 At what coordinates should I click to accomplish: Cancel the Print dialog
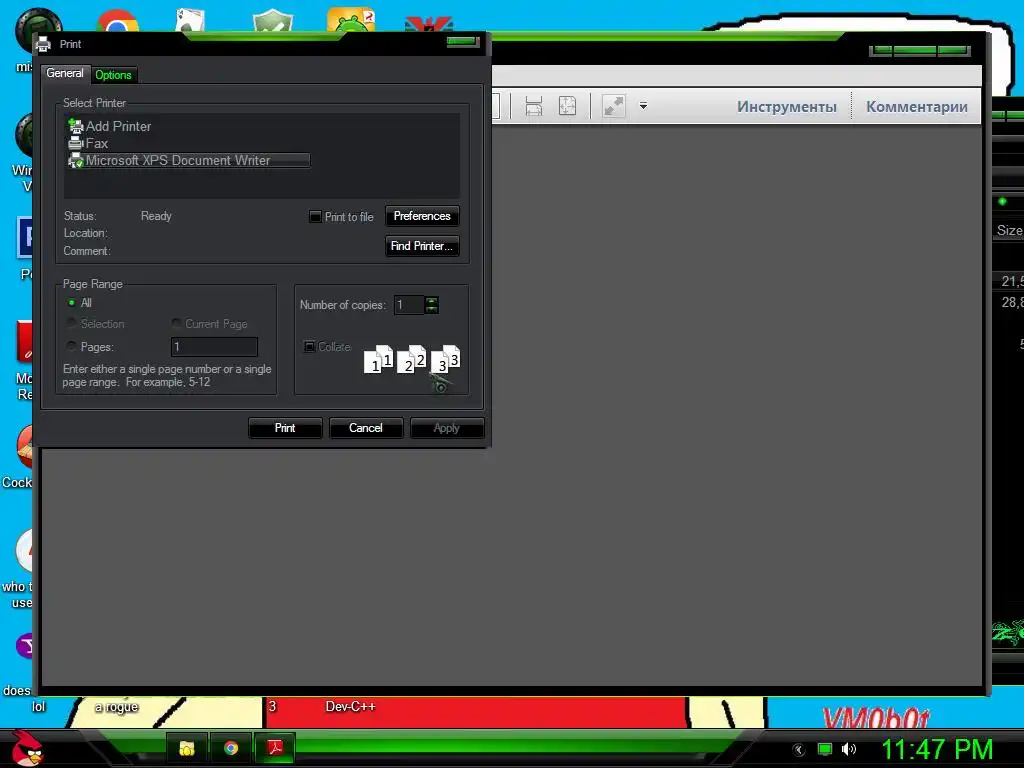(366, 428)
